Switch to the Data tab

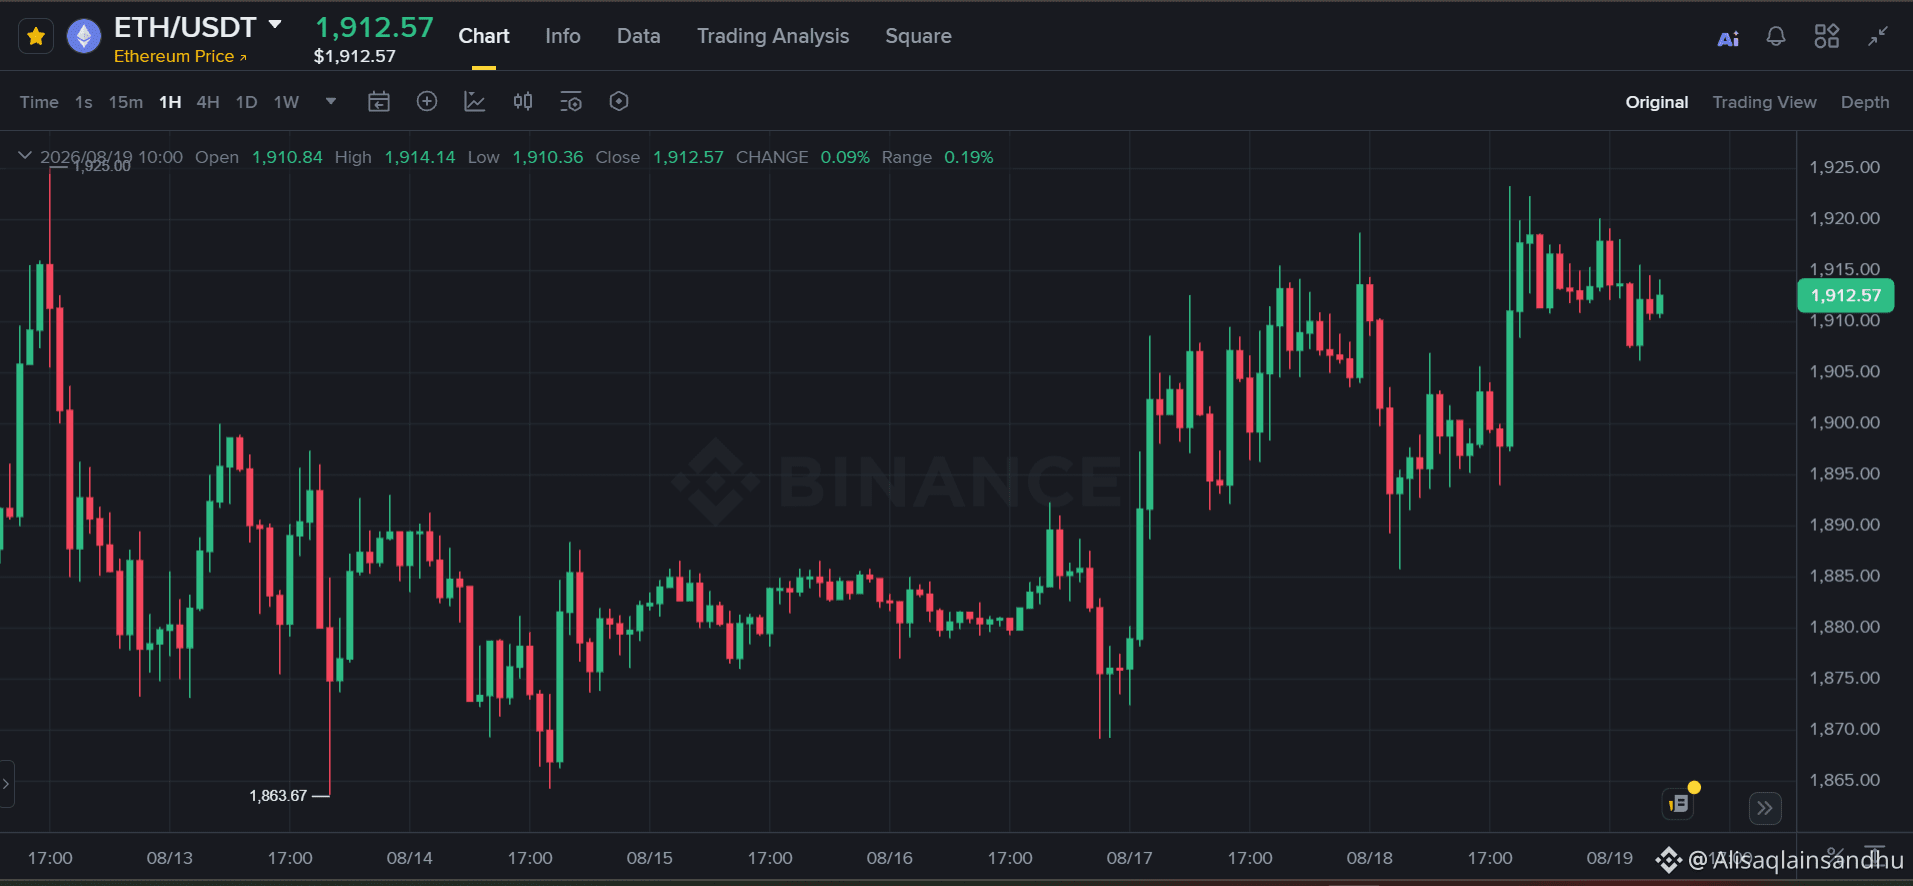click(638, 36)
